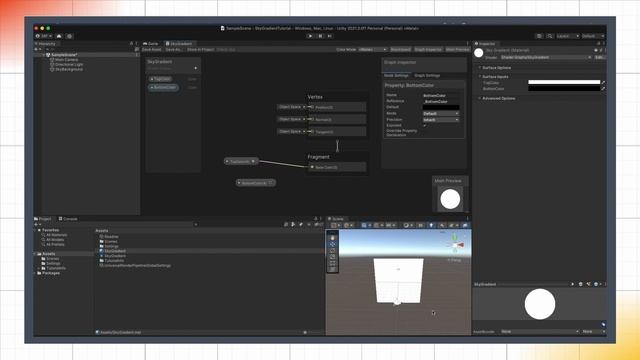Switch to the Project tab
640x360 pixels.
pyautogui.click(x=43, y=219)
